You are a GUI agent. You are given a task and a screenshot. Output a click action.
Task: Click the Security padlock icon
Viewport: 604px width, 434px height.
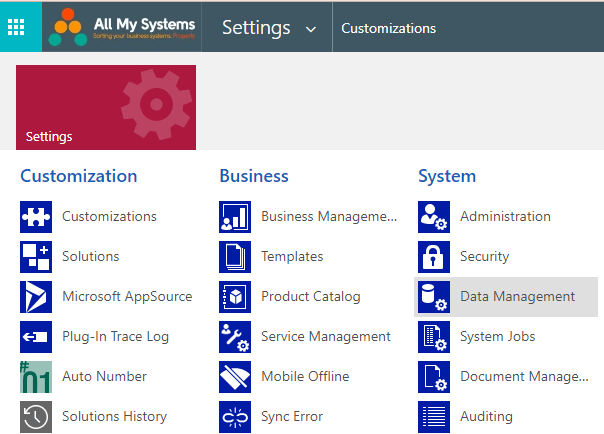tap(434, 257)
